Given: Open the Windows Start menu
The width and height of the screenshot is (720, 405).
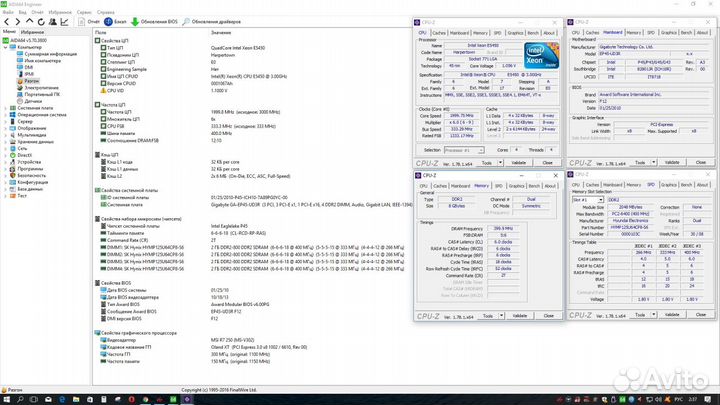Looking at the screenshot, I should click(6, 399).
